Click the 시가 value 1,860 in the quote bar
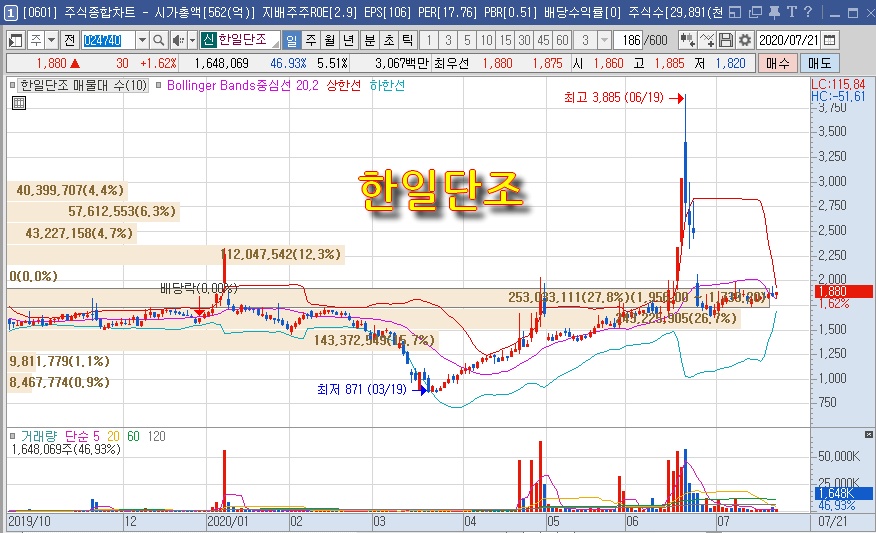This screenshot has width=876, height=533. point(608,63)
